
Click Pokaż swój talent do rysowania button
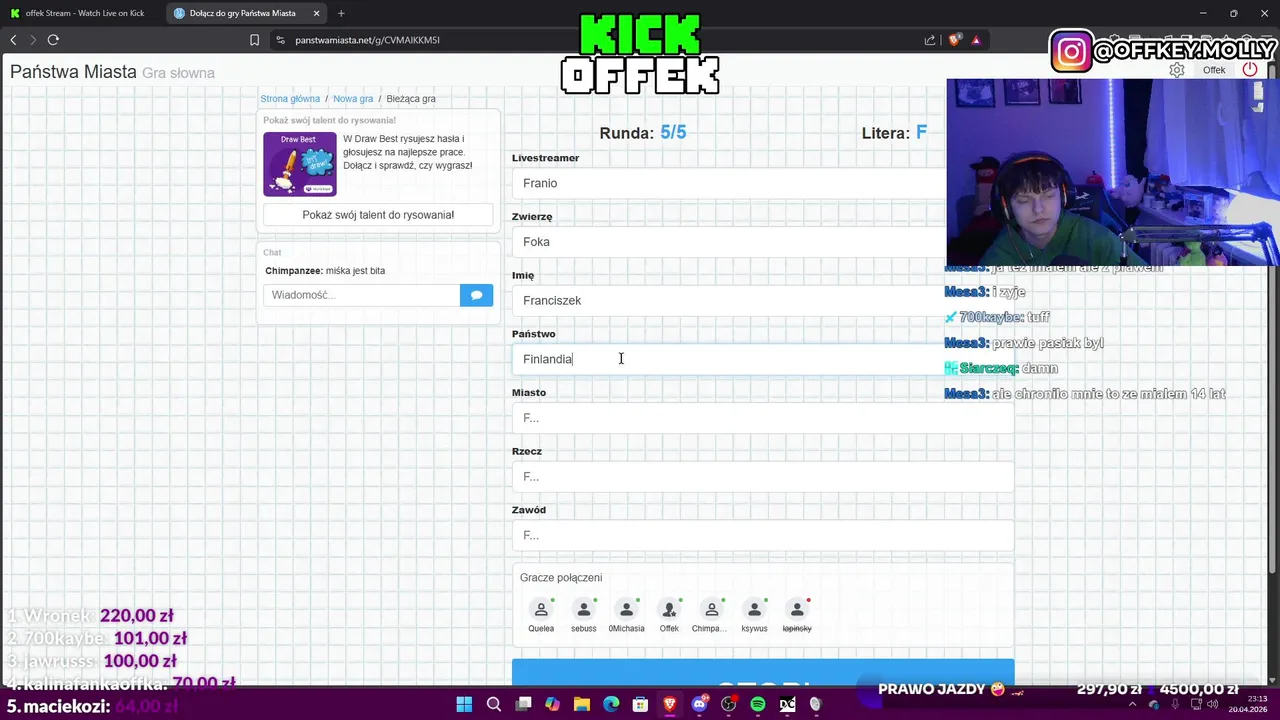click(x=378, y=215)
